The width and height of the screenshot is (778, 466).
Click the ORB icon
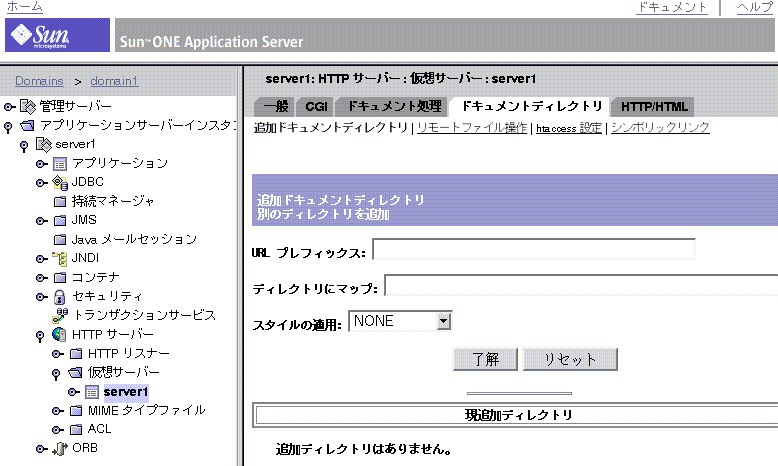coord(60,449)
